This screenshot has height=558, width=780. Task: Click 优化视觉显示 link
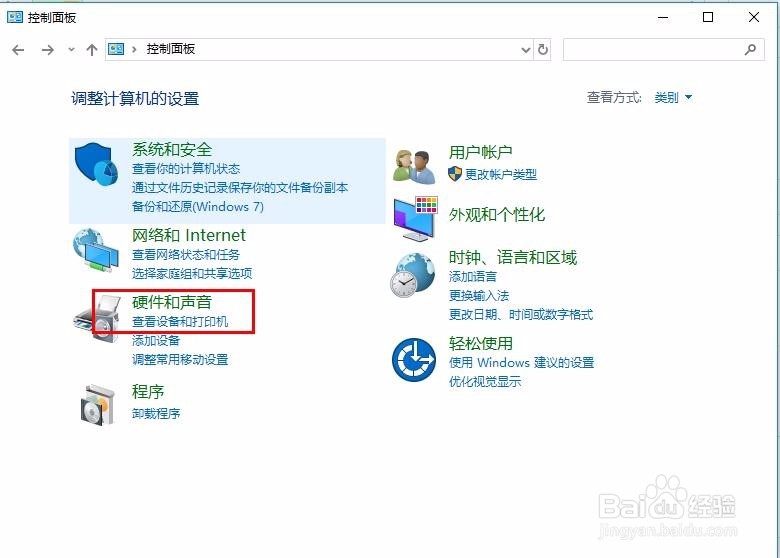coord(485,382)
